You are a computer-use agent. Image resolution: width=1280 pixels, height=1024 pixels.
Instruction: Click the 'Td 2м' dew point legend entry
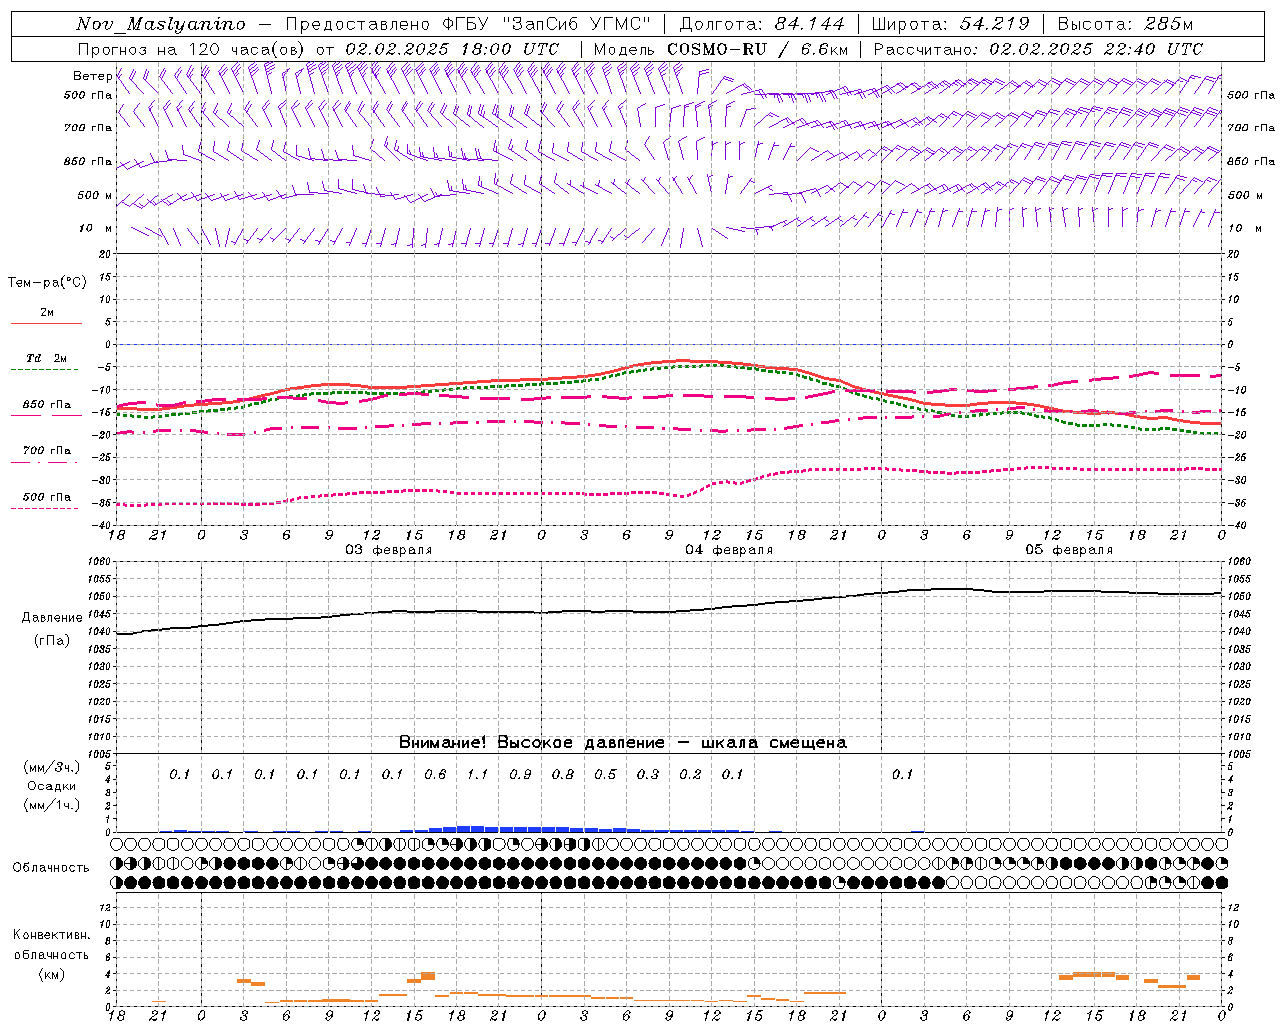coord(46,359)
